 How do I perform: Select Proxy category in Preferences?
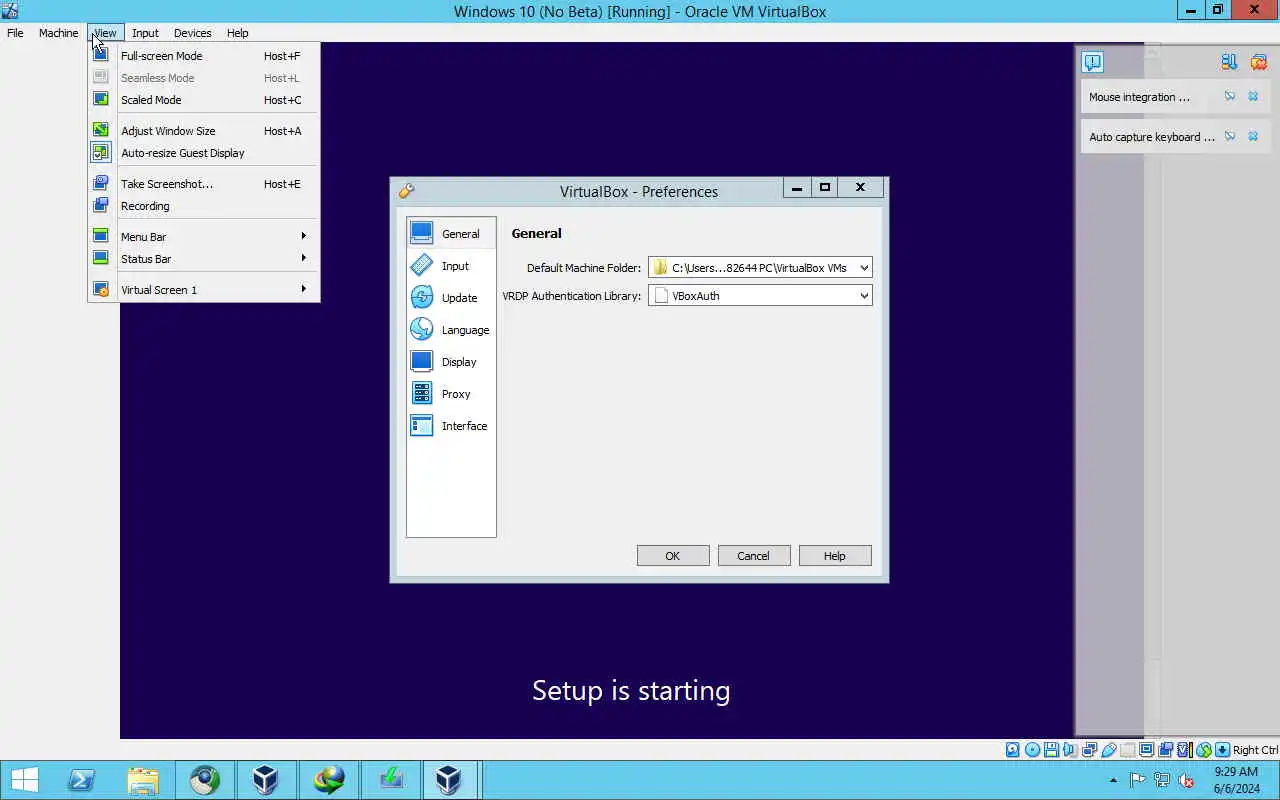pos(451,394)
